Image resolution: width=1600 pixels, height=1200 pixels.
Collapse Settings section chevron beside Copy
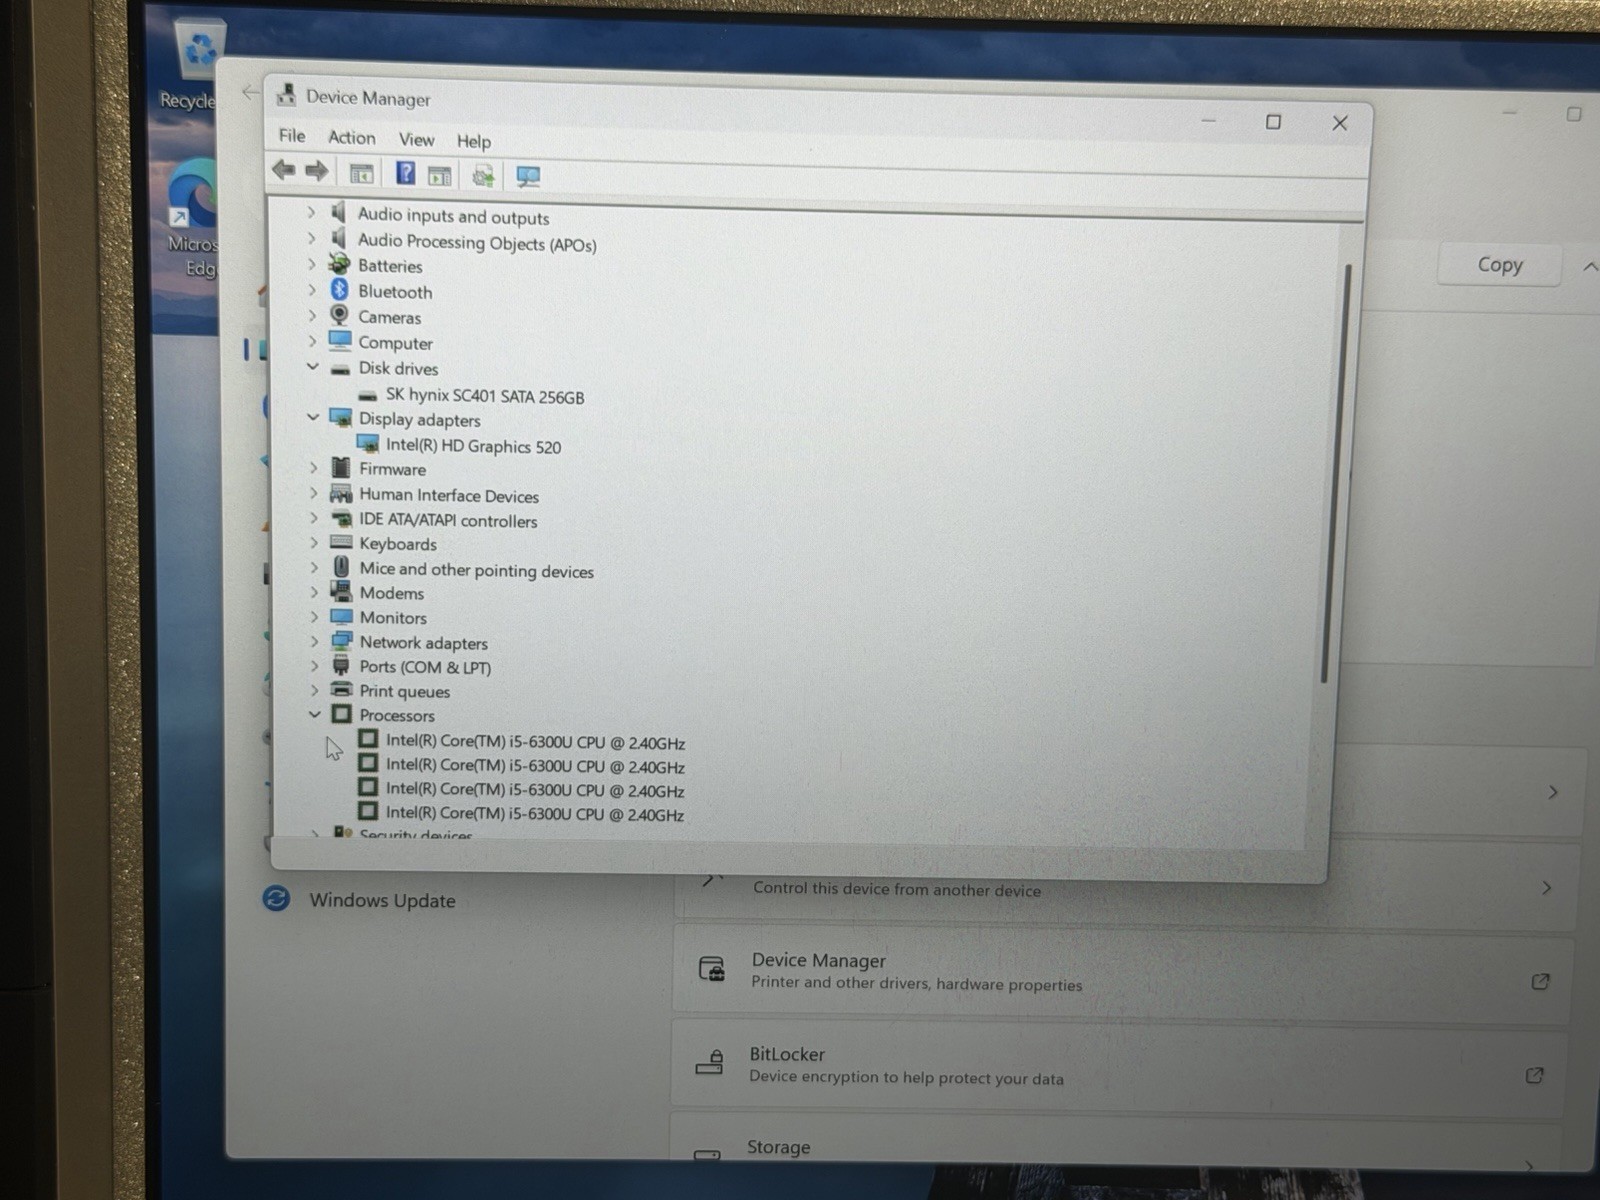click(1589, 267)
